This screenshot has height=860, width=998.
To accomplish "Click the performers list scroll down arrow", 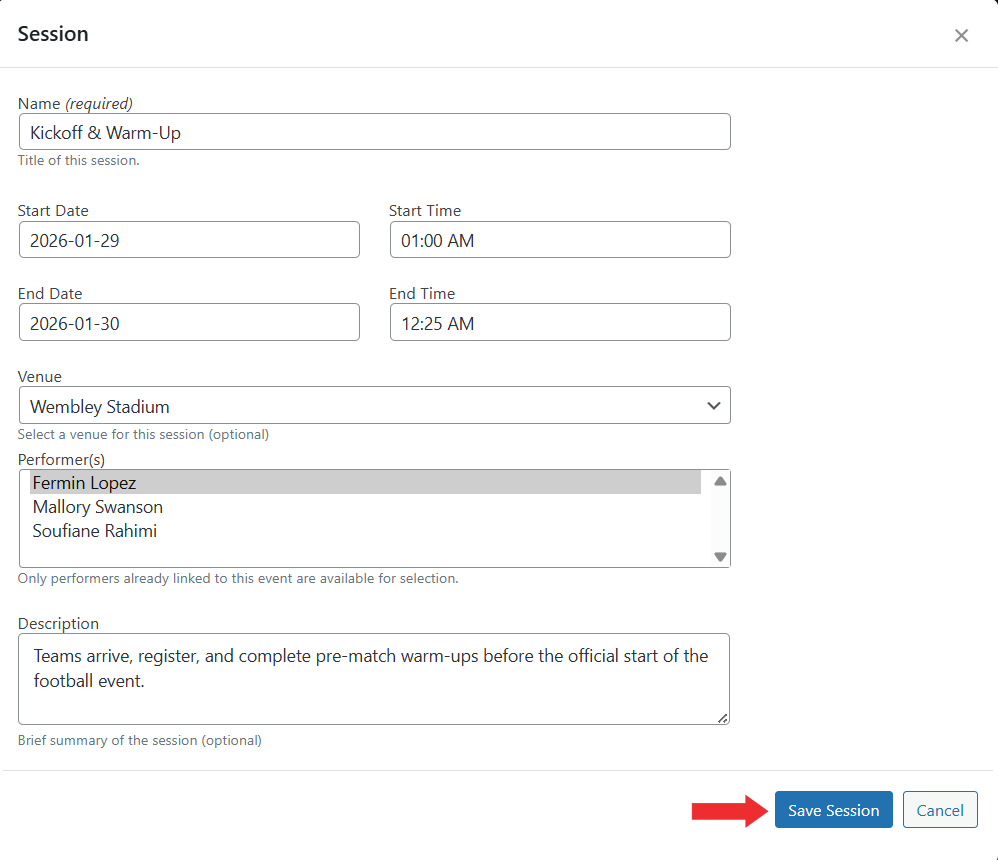I will tap(720, 556).
